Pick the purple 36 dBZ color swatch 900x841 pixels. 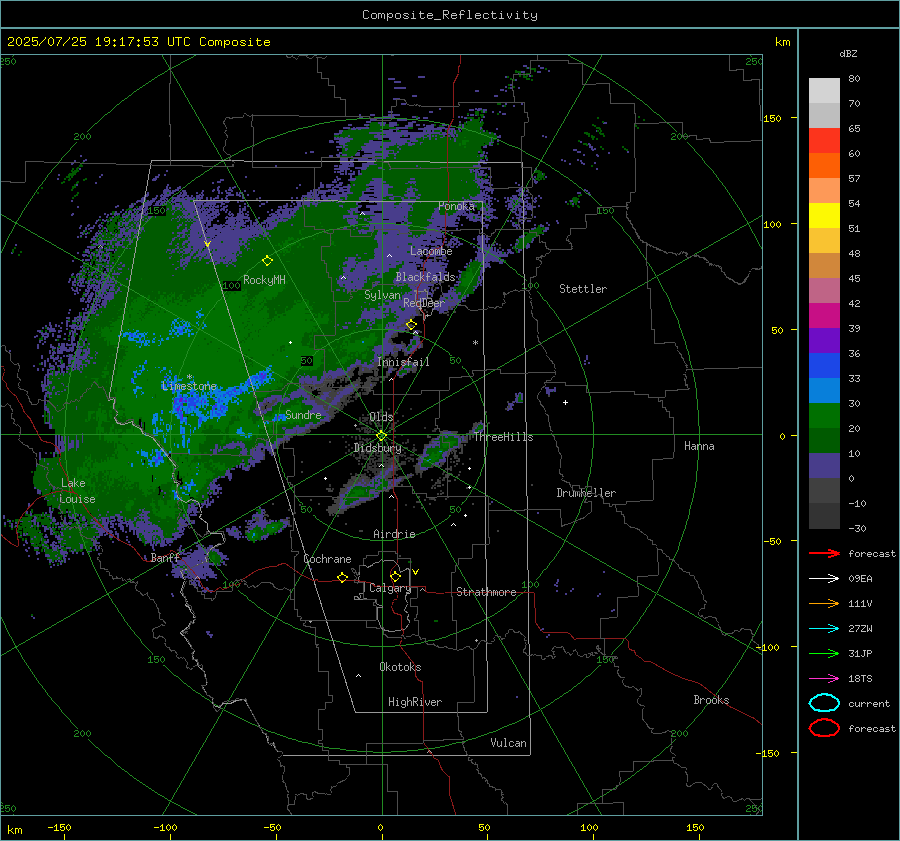pos(824,340)
